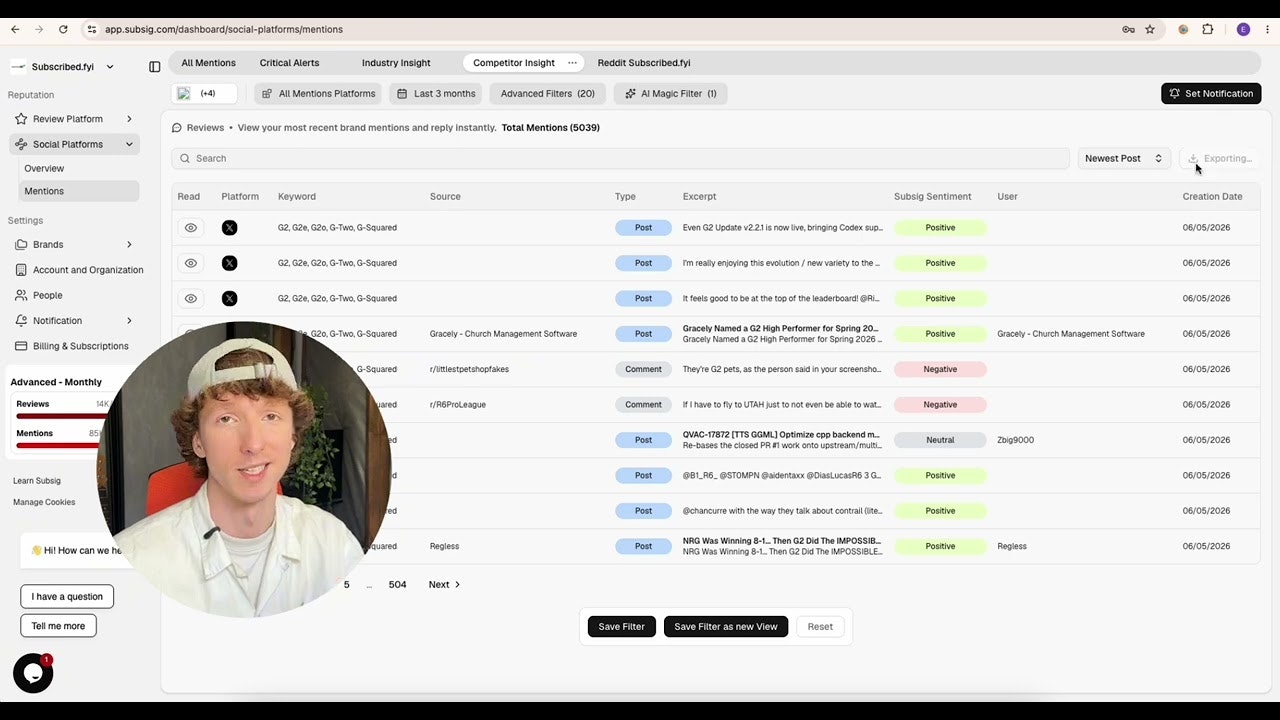This screenshot has height=720, width=1280.
Task: Switch to the Reddit Subscribed.fyi tab
Action: point(644,63)
